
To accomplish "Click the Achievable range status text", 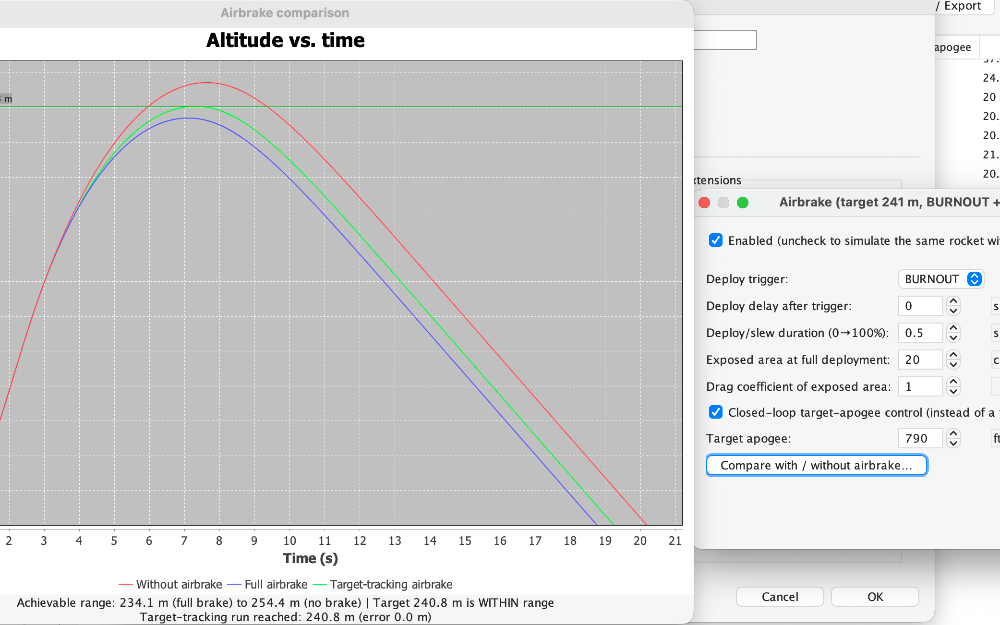I will [x=285, y=603].
